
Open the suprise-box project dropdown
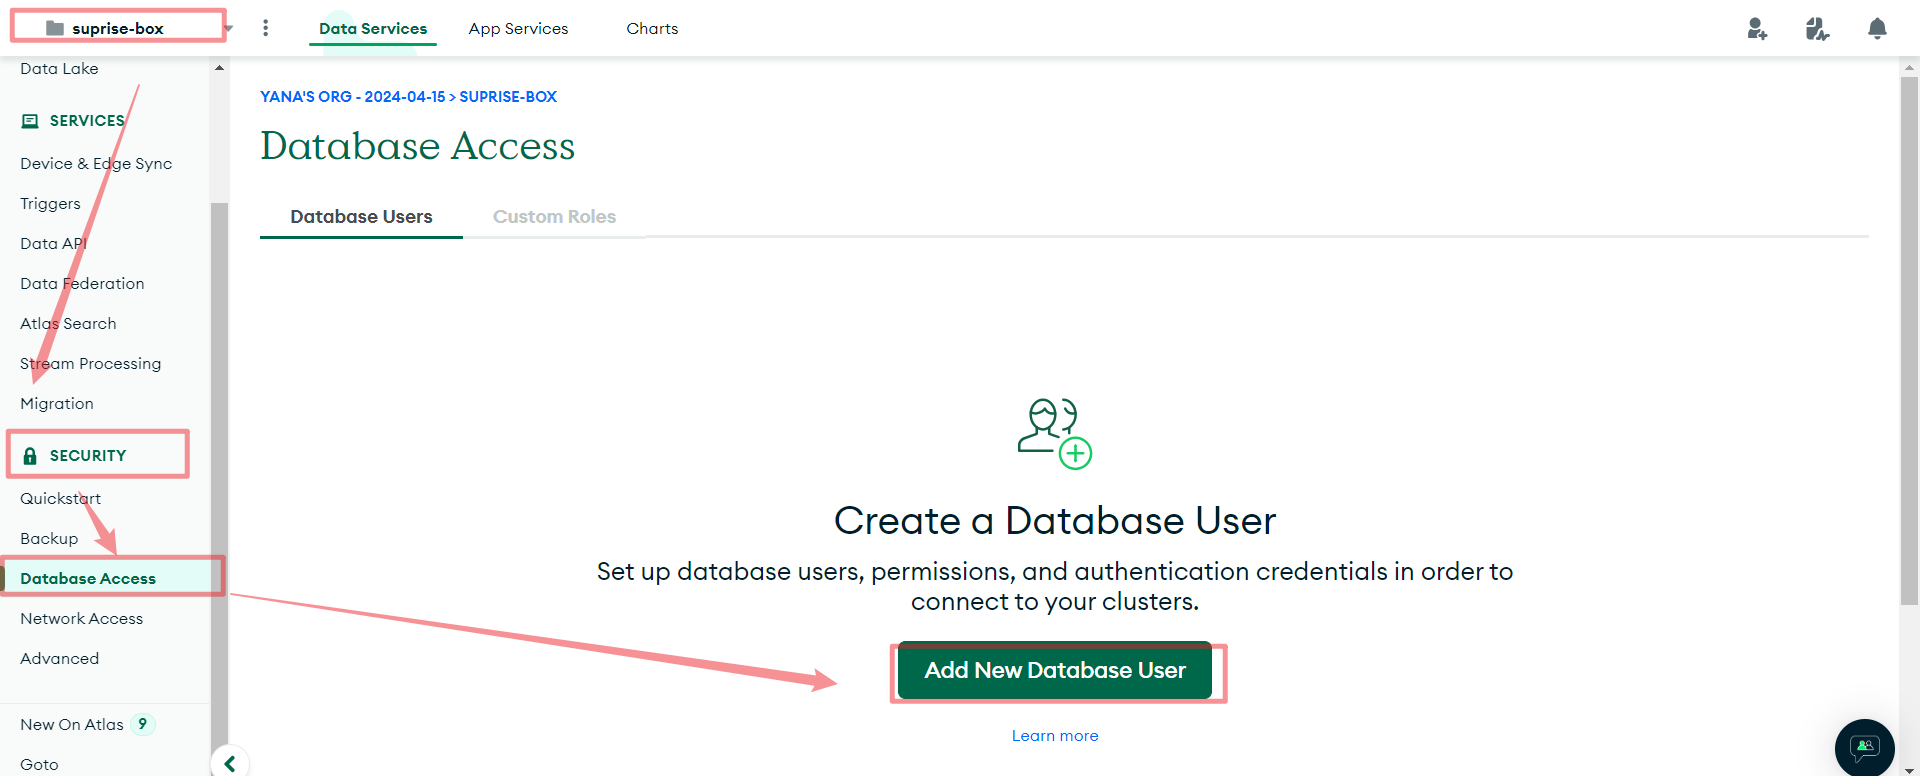(x=118, y=28)
